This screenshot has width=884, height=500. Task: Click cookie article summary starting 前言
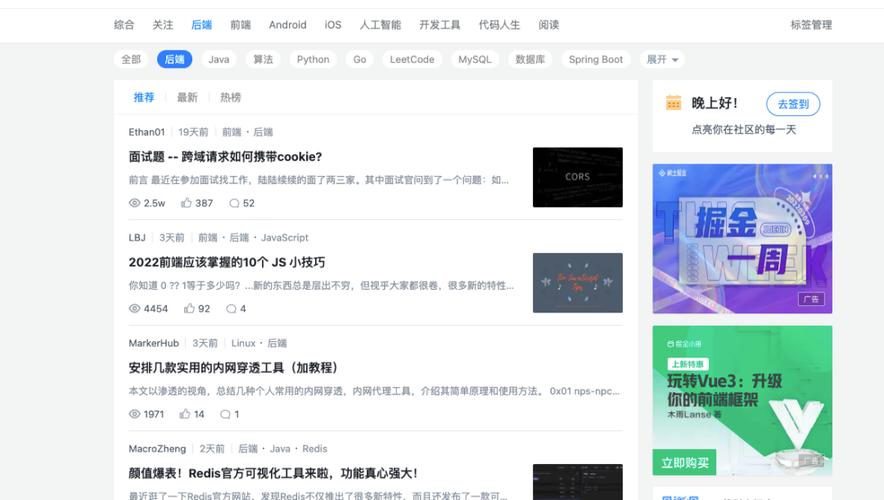click(319, 180)
